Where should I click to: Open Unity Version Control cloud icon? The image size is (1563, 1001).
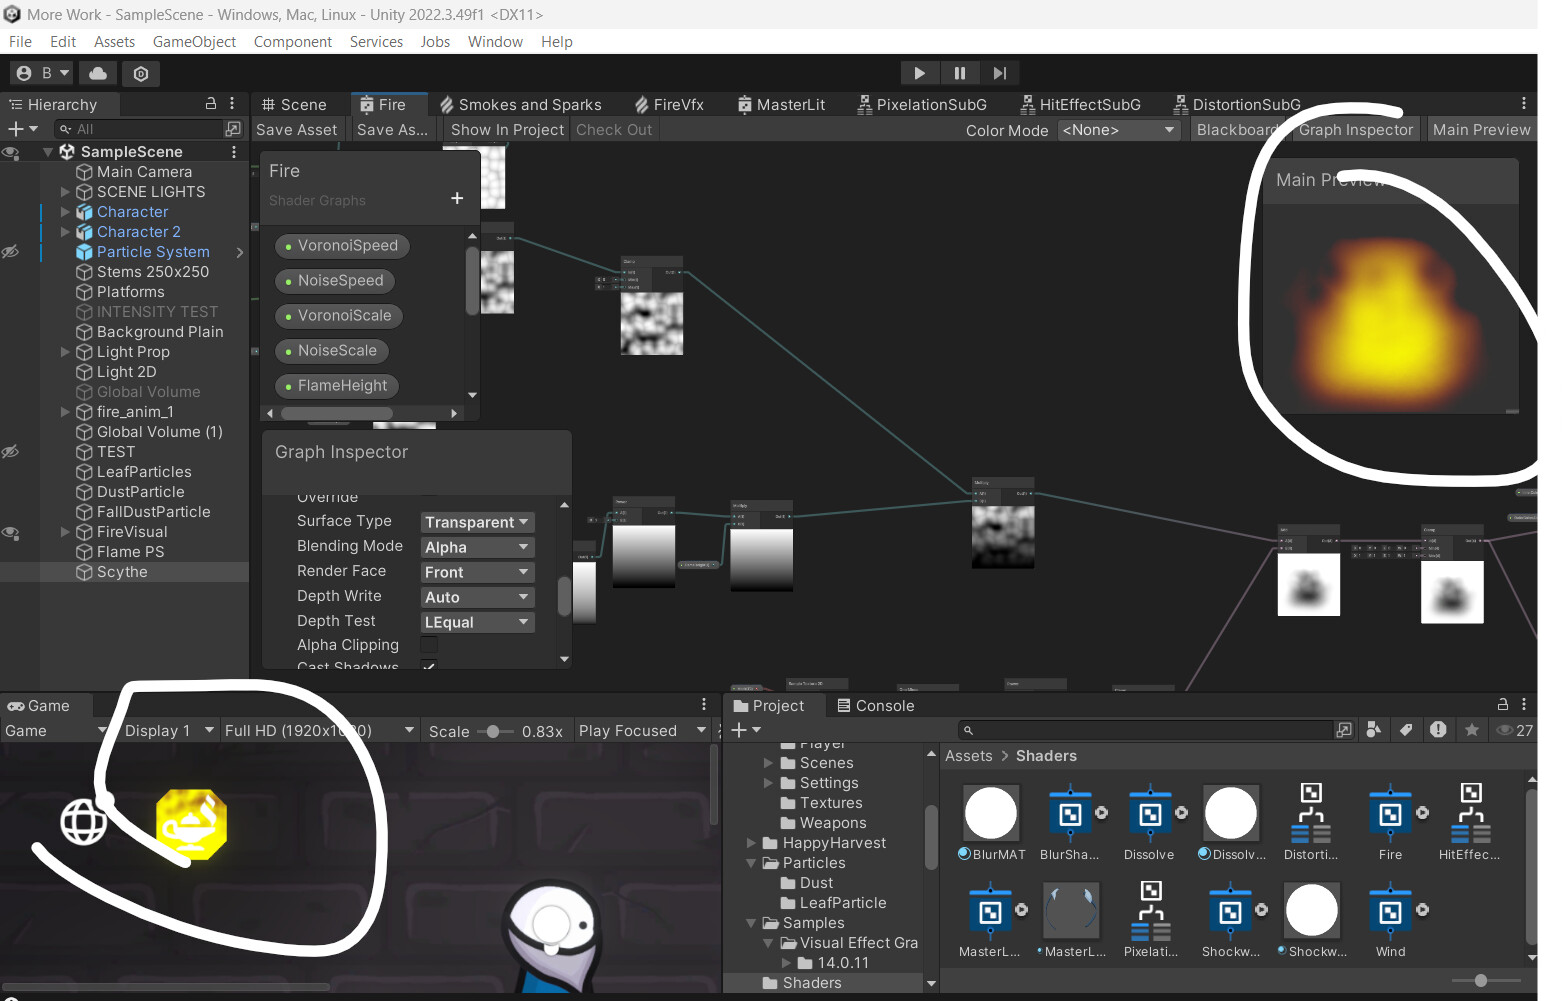click(x=99, y=73)
